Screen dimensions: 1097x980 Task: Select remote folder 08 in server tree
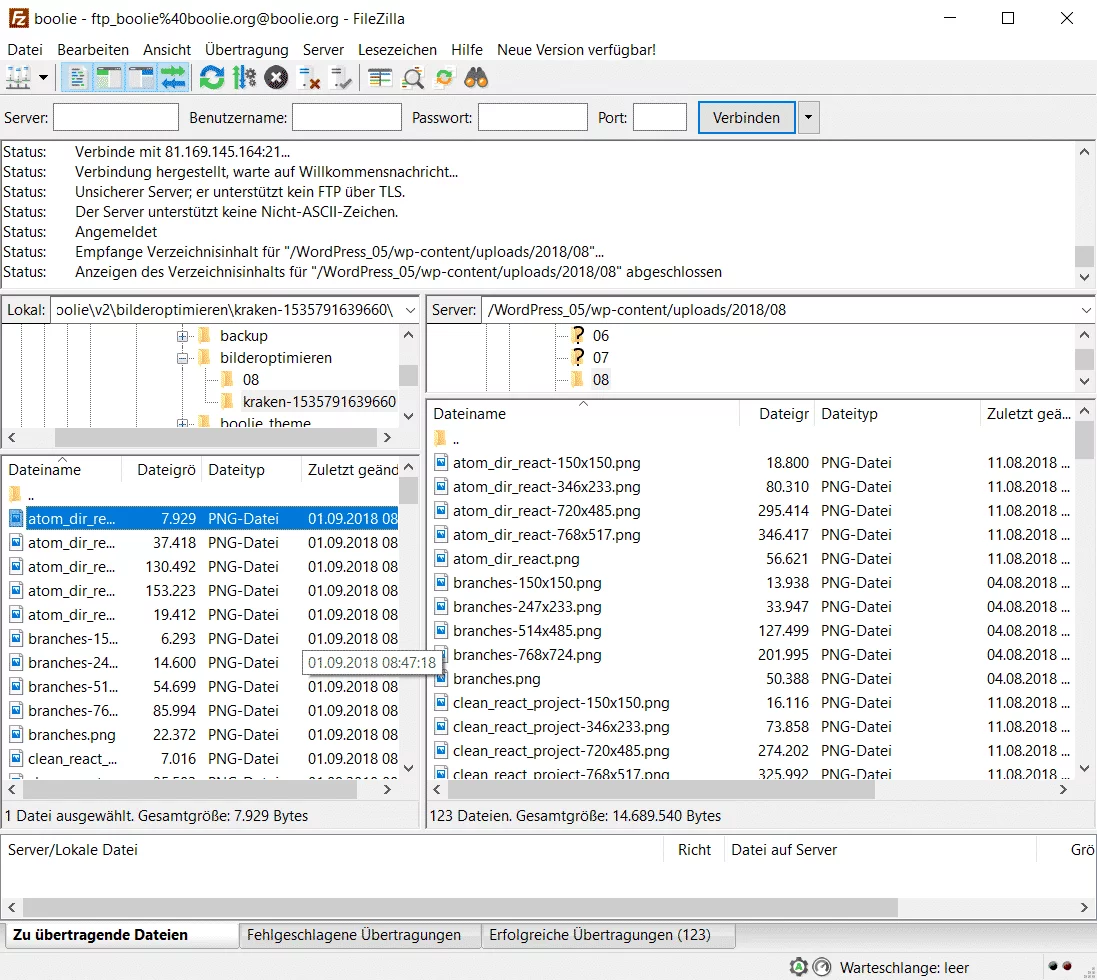pyautogui.click(x=600, y=380)
